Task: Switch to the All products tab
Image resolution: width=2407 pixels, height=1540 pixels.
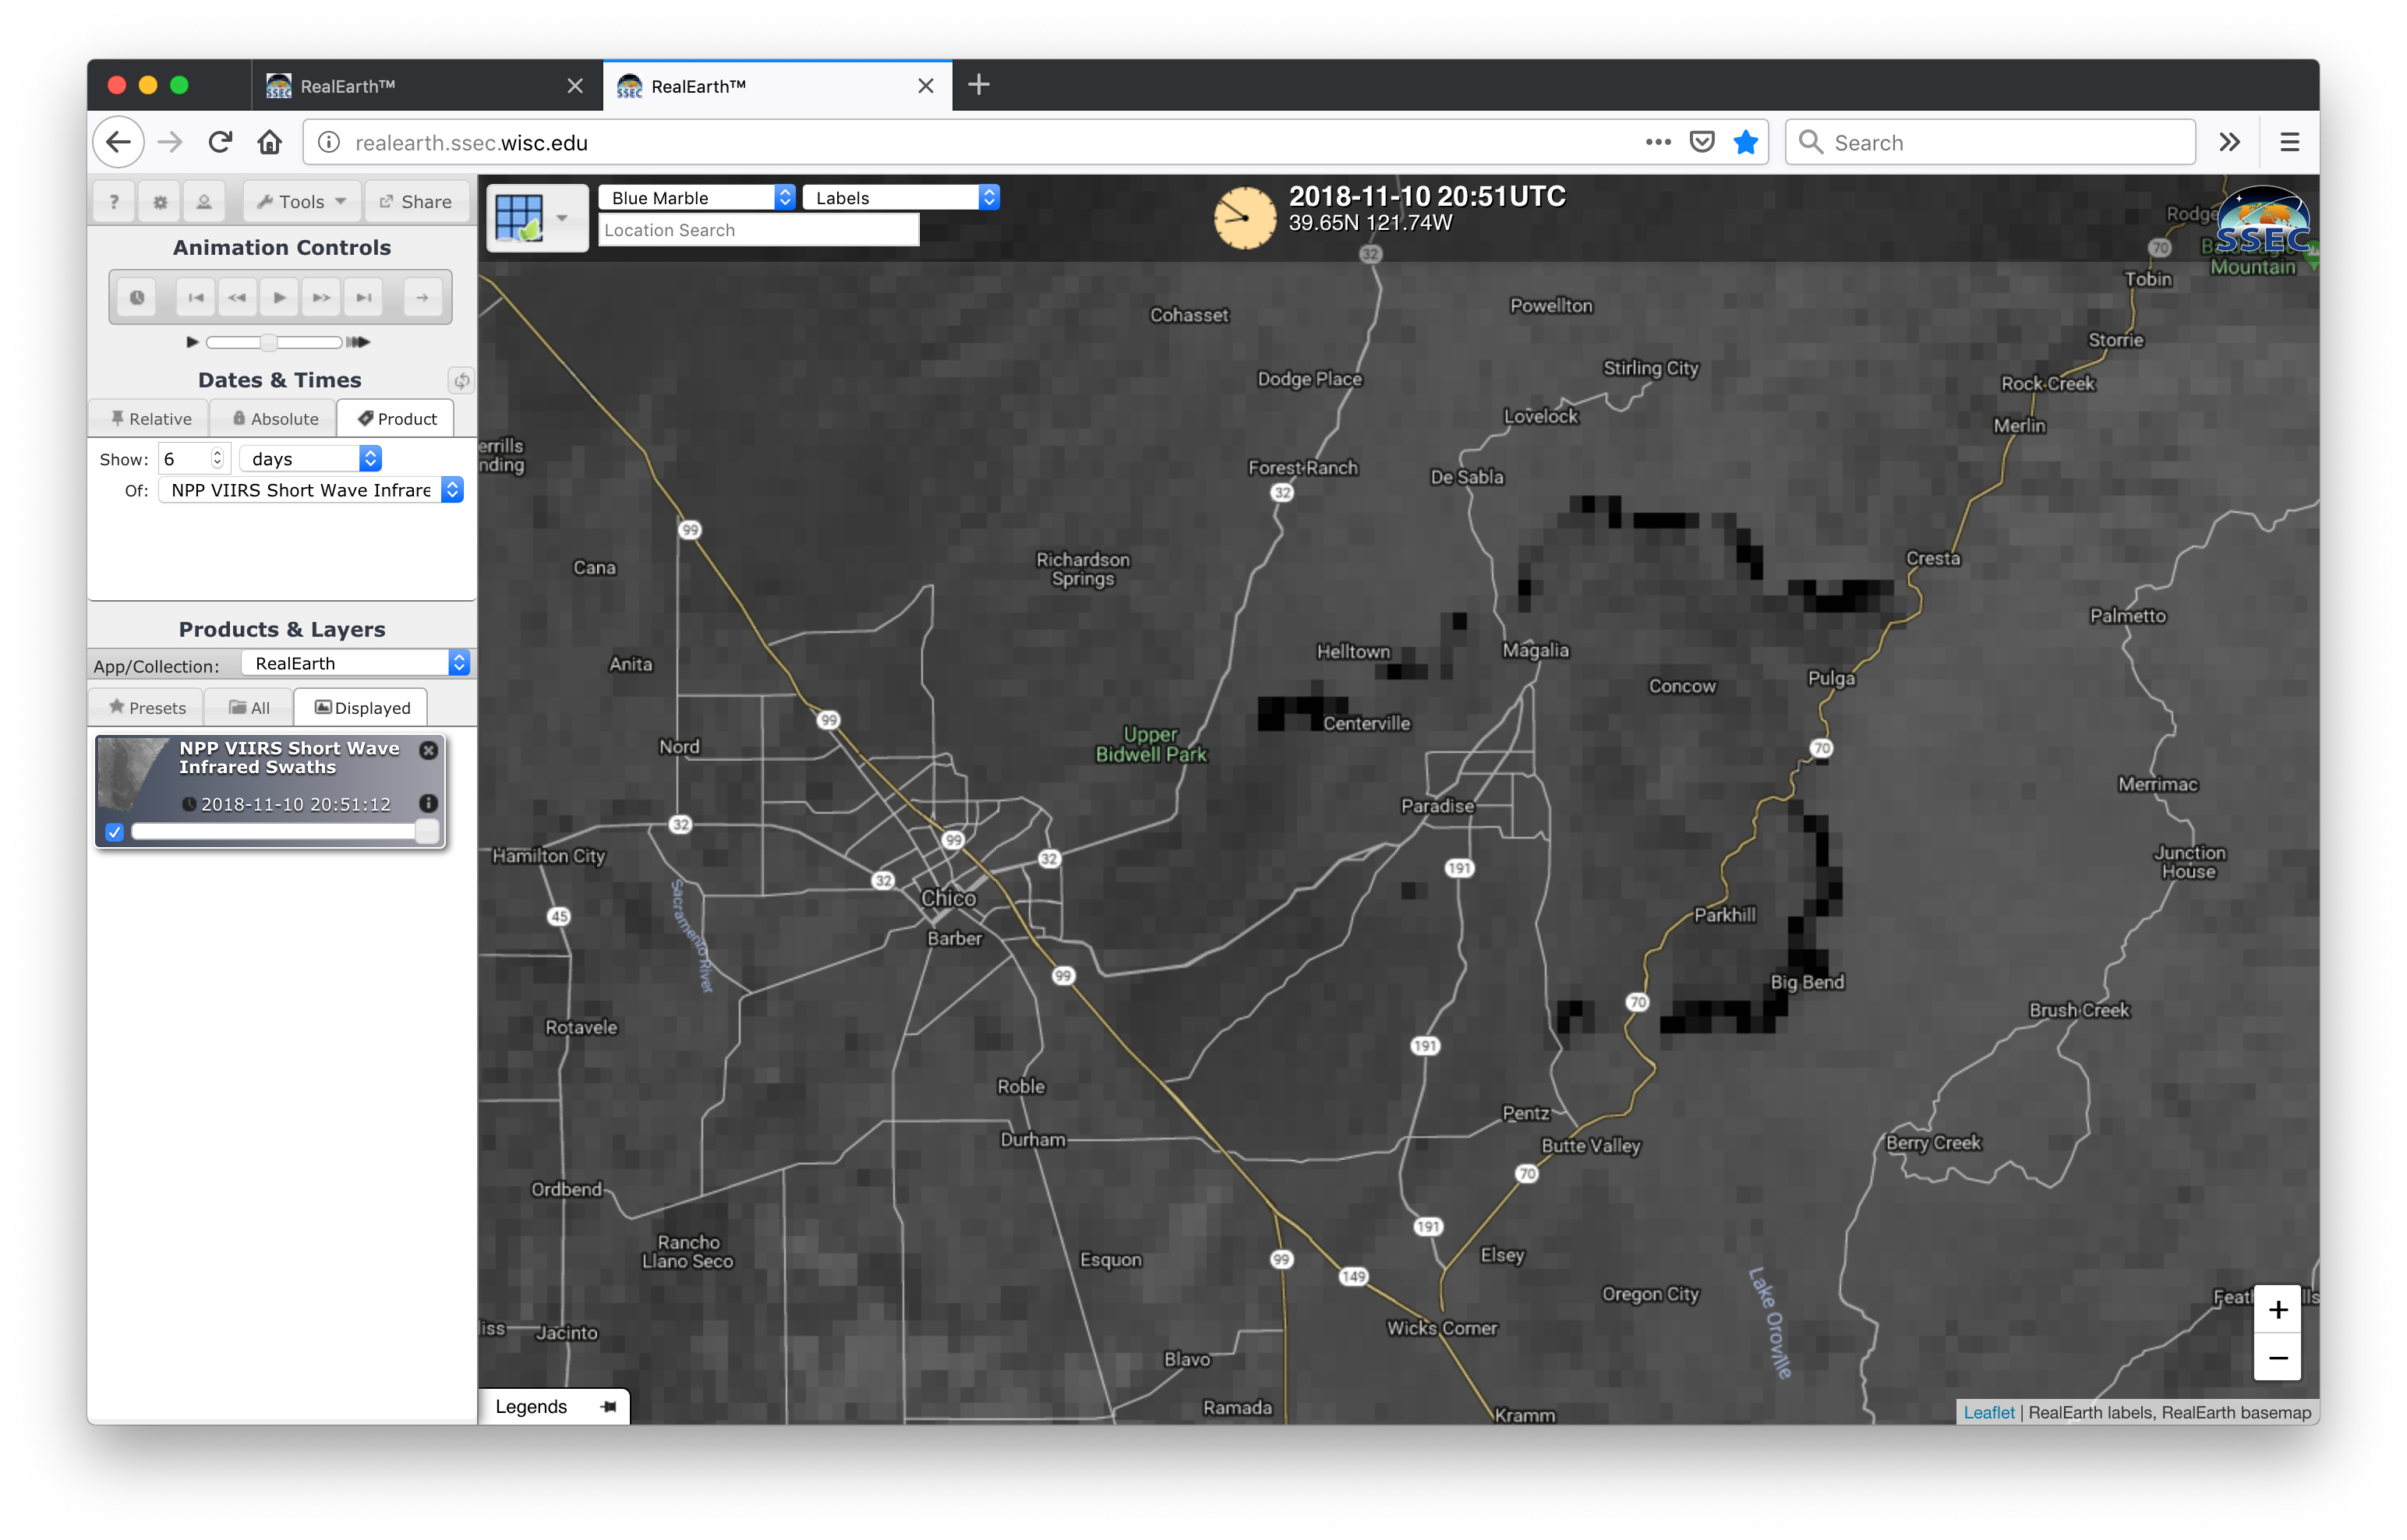Action: [249, 708]
